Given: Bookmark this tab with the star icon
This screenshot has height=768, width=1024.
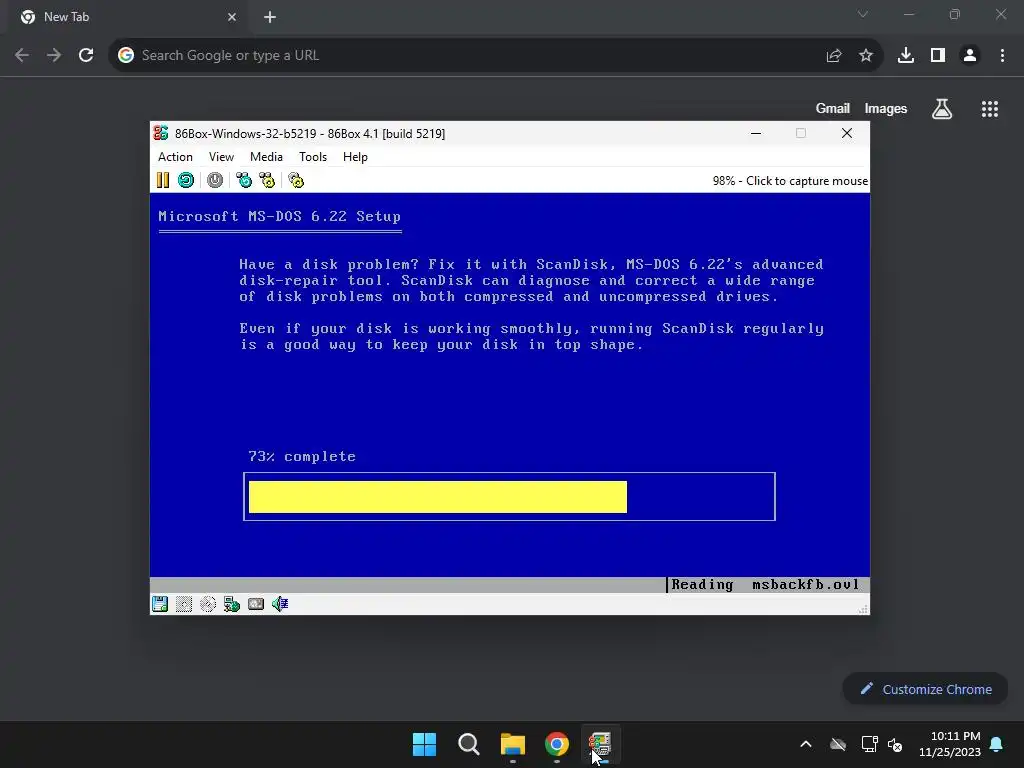Looking at the screenshot, I should coord(866,56).
